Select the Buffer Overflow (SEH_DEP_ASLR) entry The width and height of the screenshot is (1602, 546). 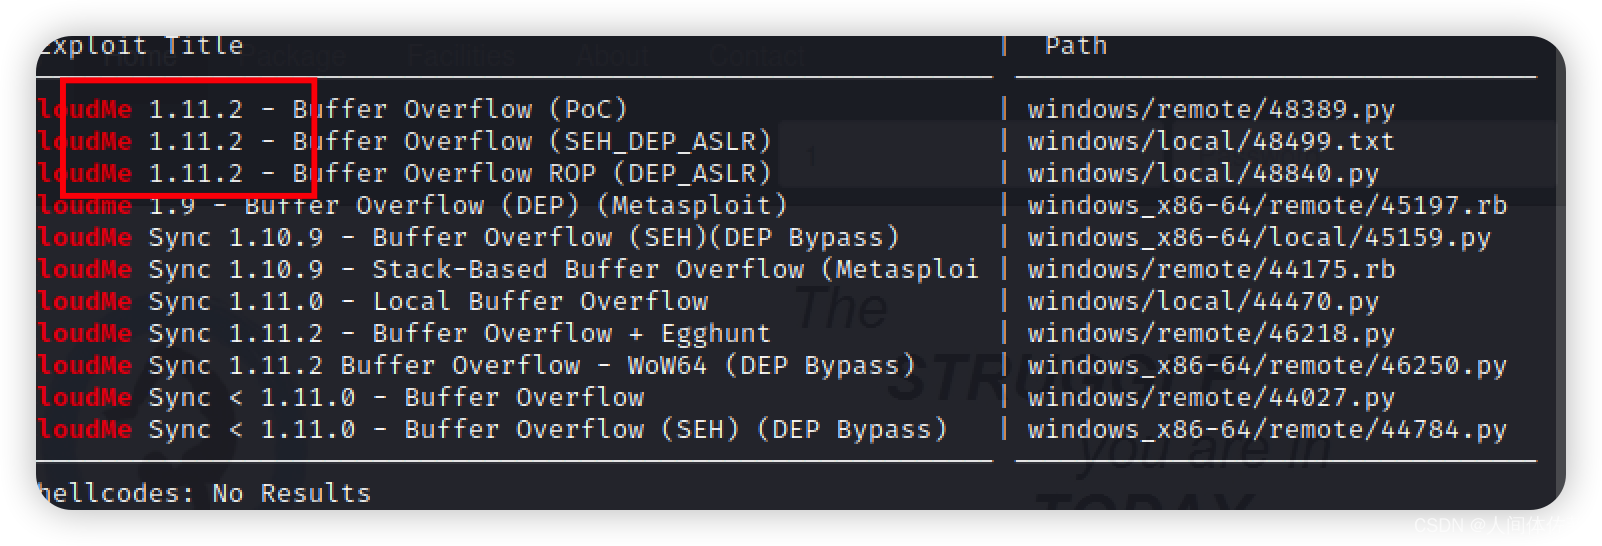531,141
